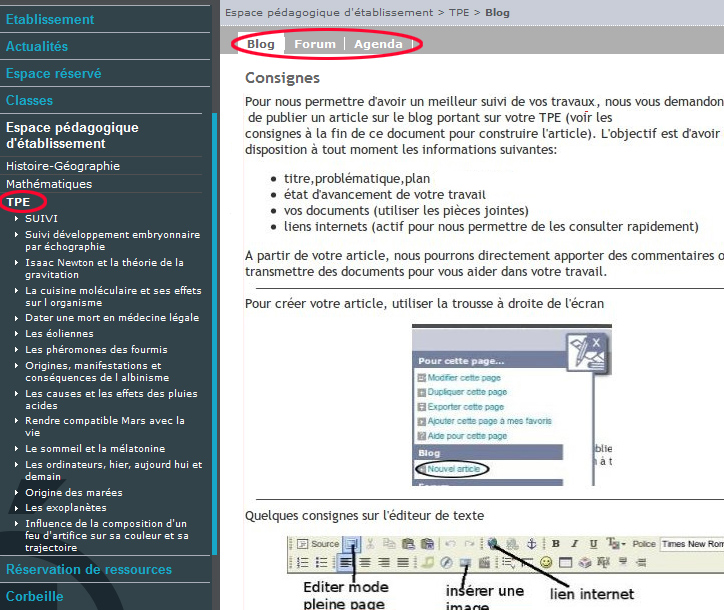Click Espace pédagogique d'établissement in breadcrumb
Image resolution: width=724 pixels, height=610 pixels.
pos(329,12)
